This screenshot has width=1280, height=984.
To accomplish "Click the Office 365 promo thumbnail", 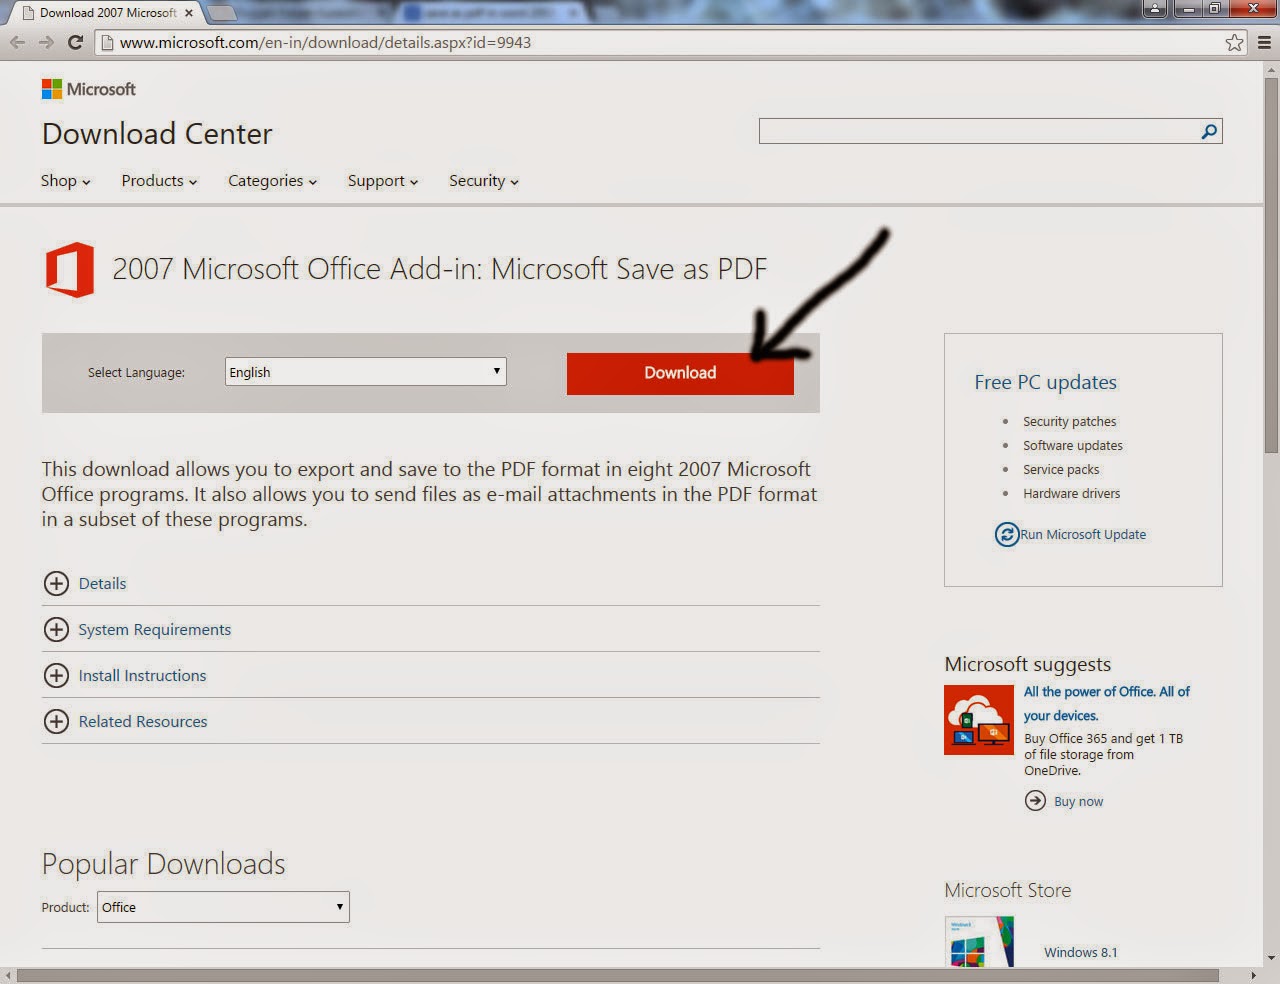I will [x=979, y=720].
